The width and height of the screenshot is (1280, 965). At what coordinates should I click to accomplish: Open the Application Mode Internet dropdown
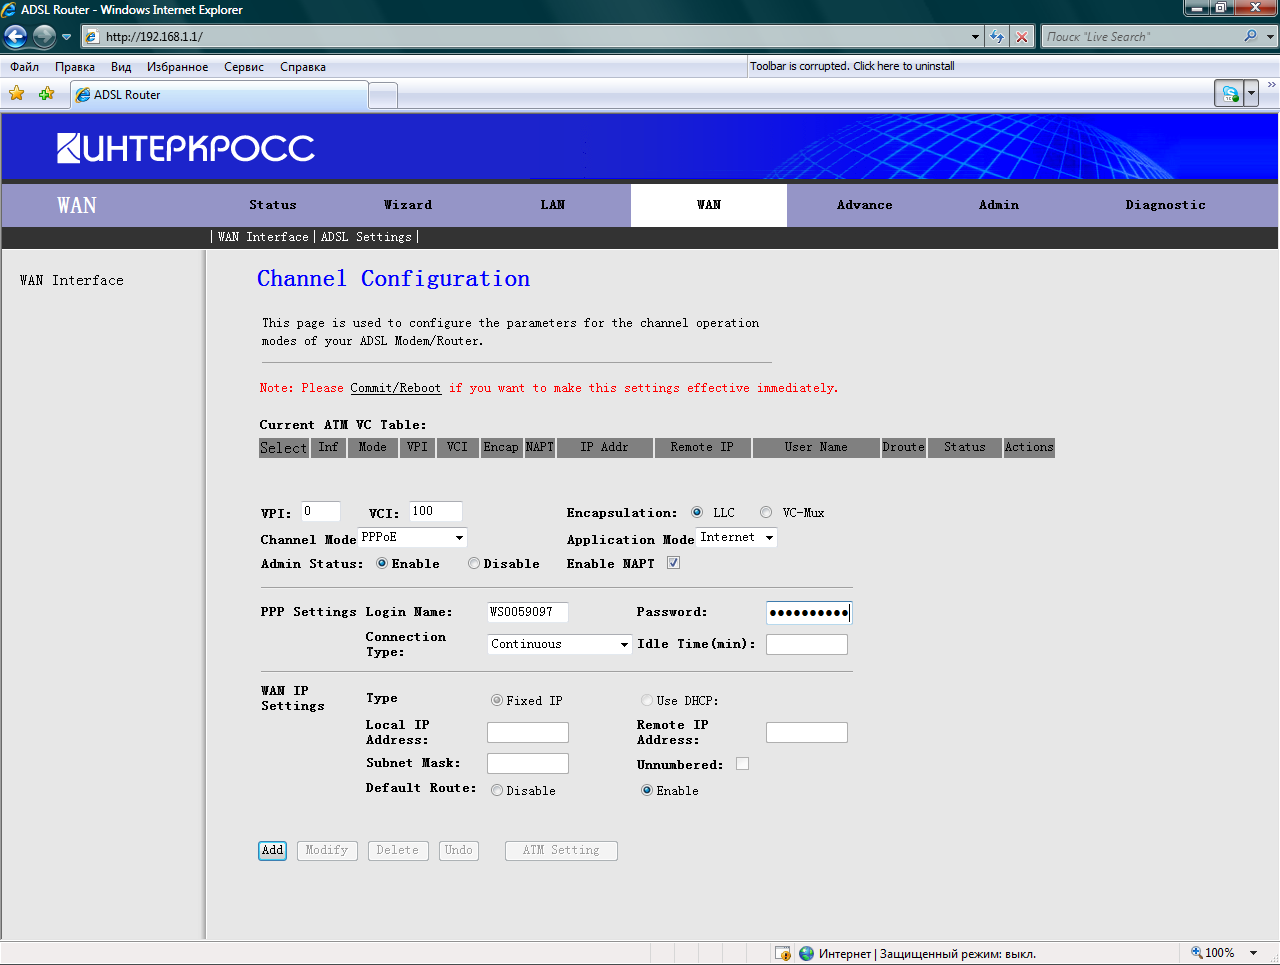tap(737, 538)
